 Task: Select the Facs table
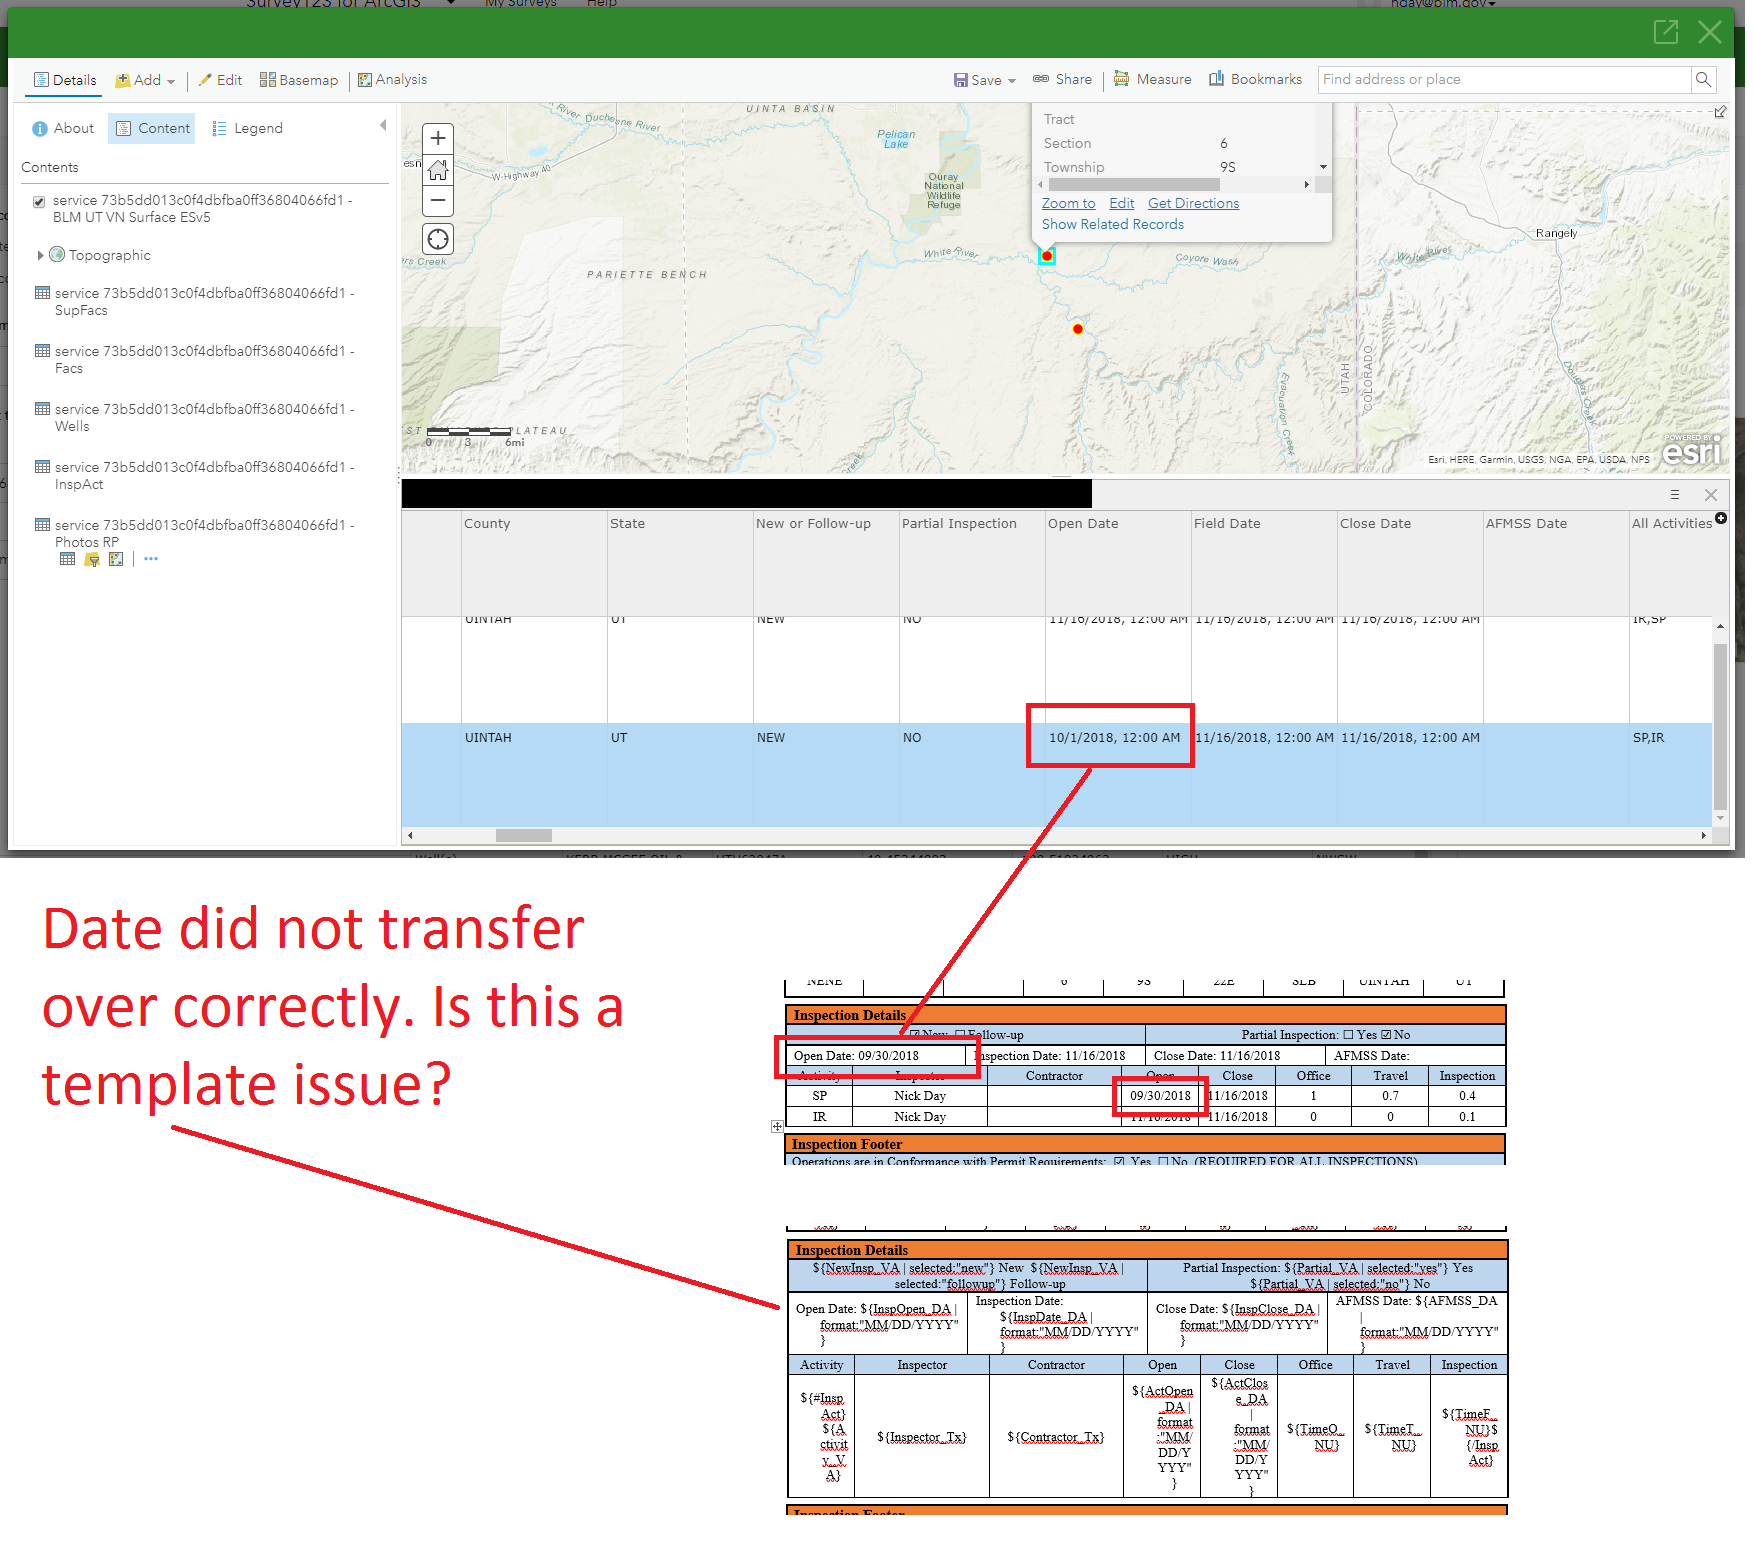204,359
